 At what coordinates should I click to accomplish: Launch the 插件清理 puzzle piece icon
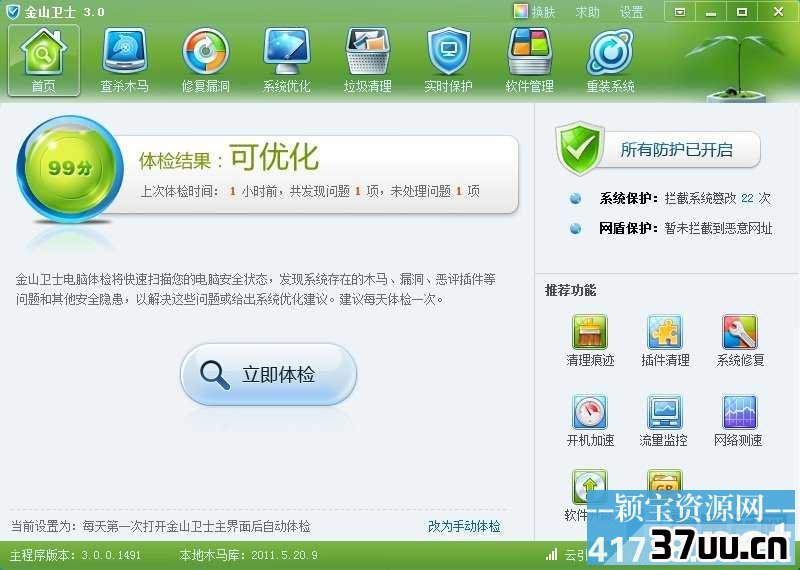click(665, 332)
